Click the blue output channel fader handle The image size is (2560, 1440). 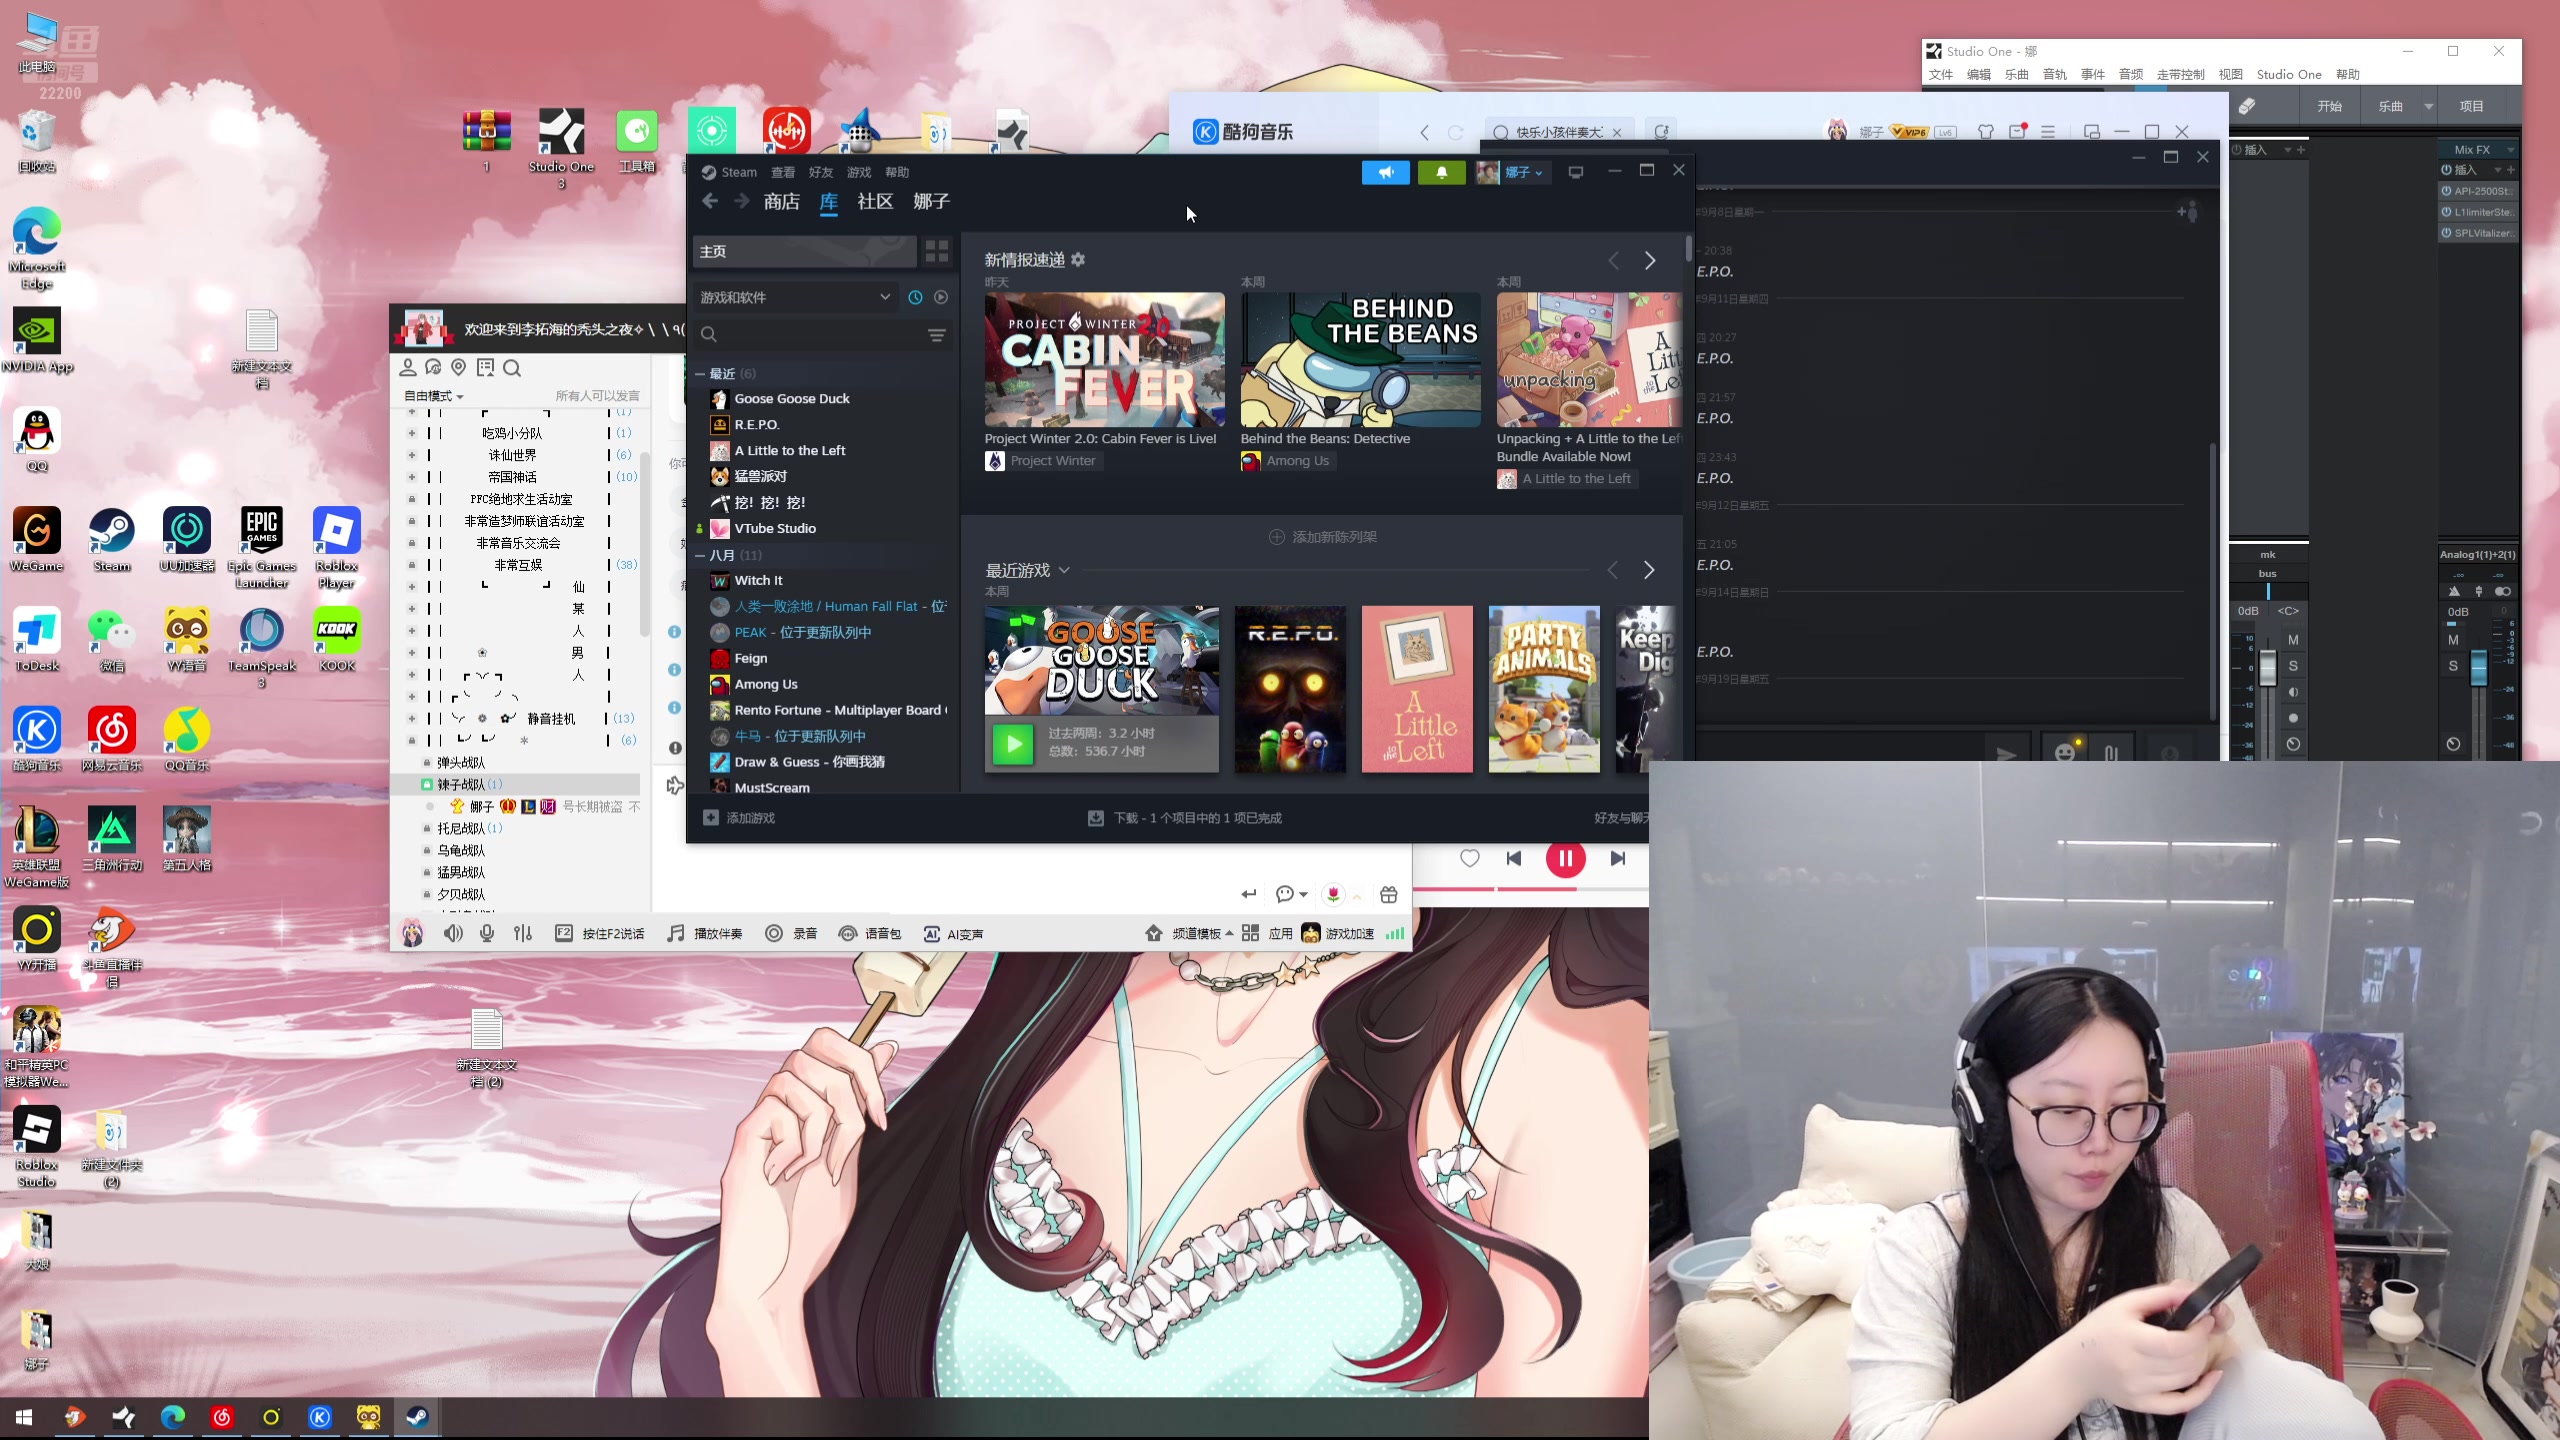(x=2478, y=668)
